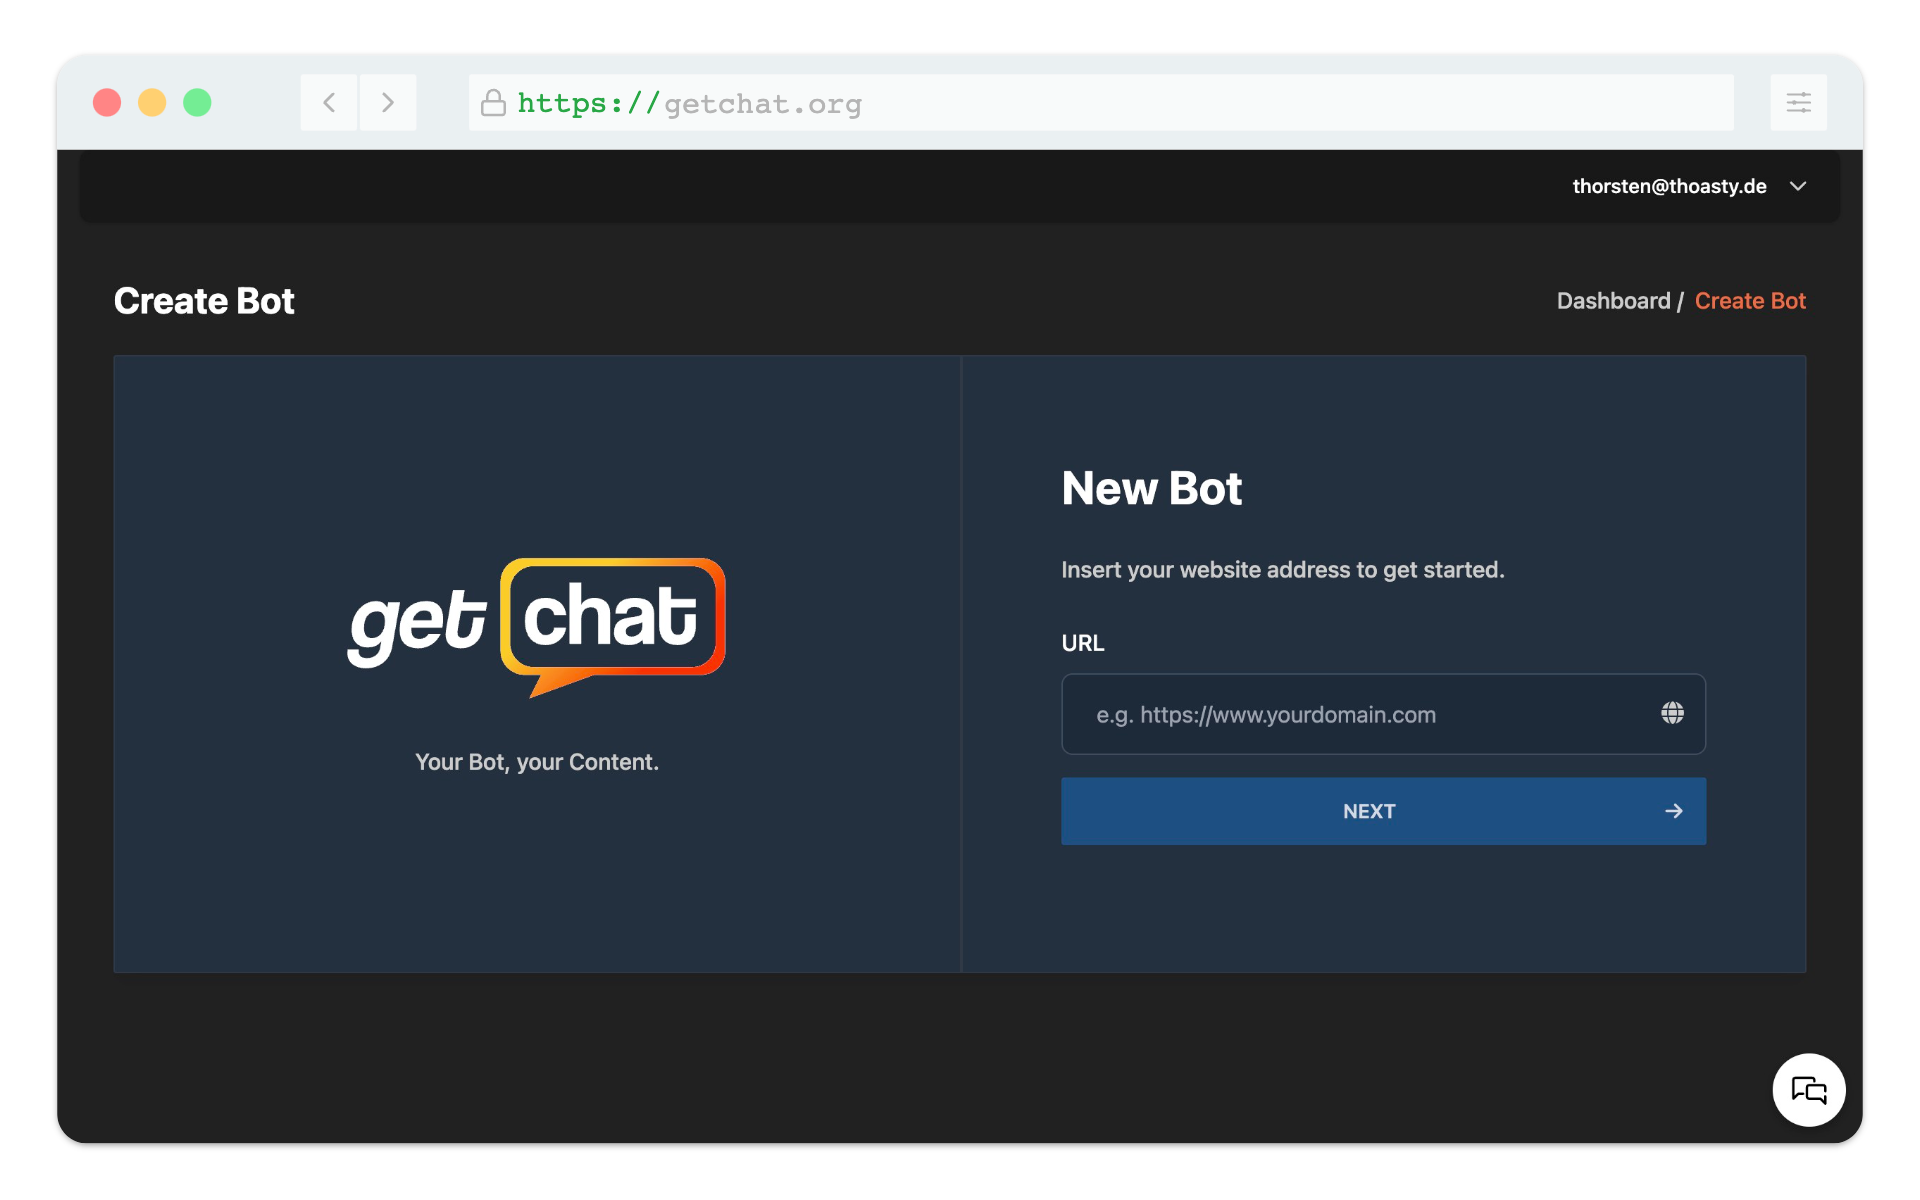Select the URL input field
This screenshot has height=1200, width=1920.
(1384, 713)
